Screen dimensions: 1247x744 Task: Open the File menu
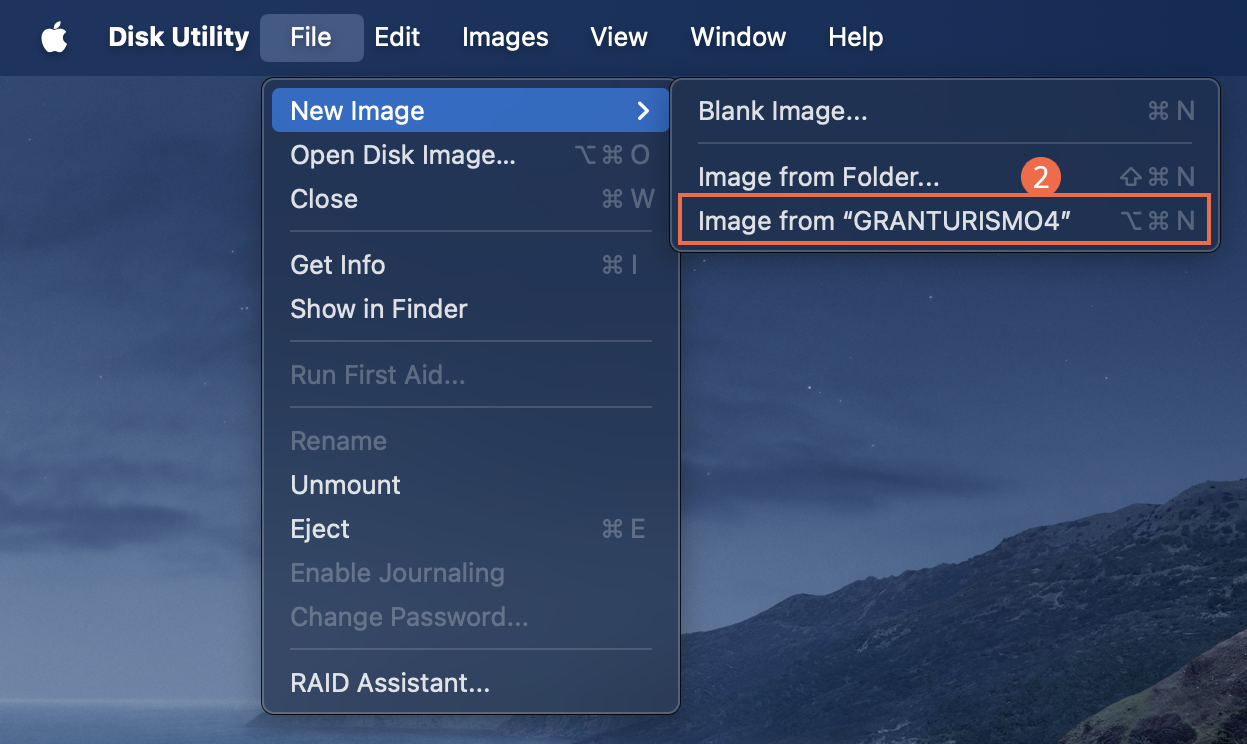pyautogui.click(x=311, y=37)
